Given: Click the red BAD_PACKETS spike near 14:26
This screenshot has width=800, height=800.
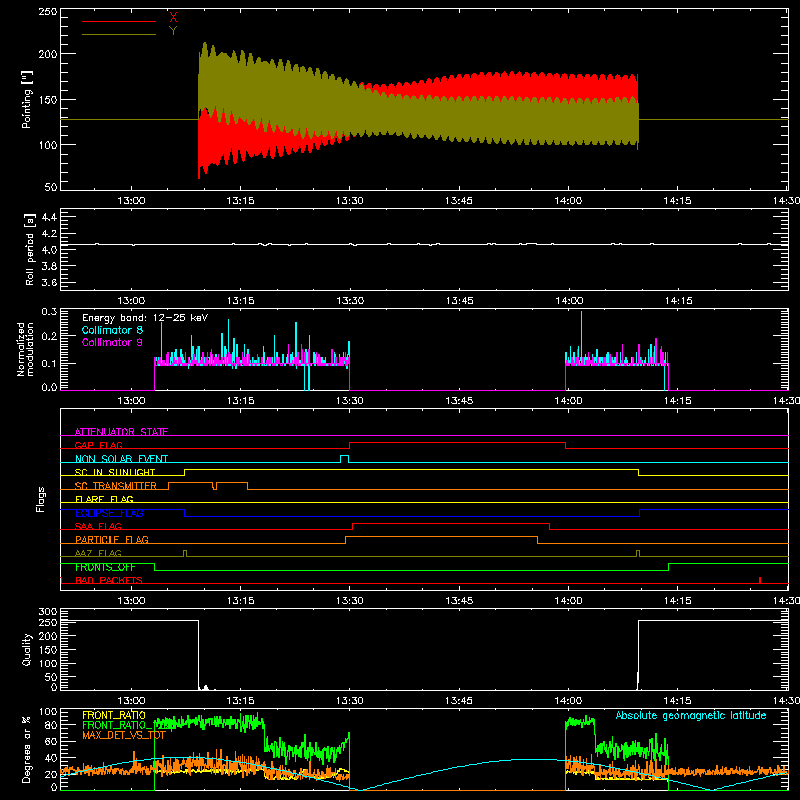Looking at the screenshot, I should pos(760,580).
